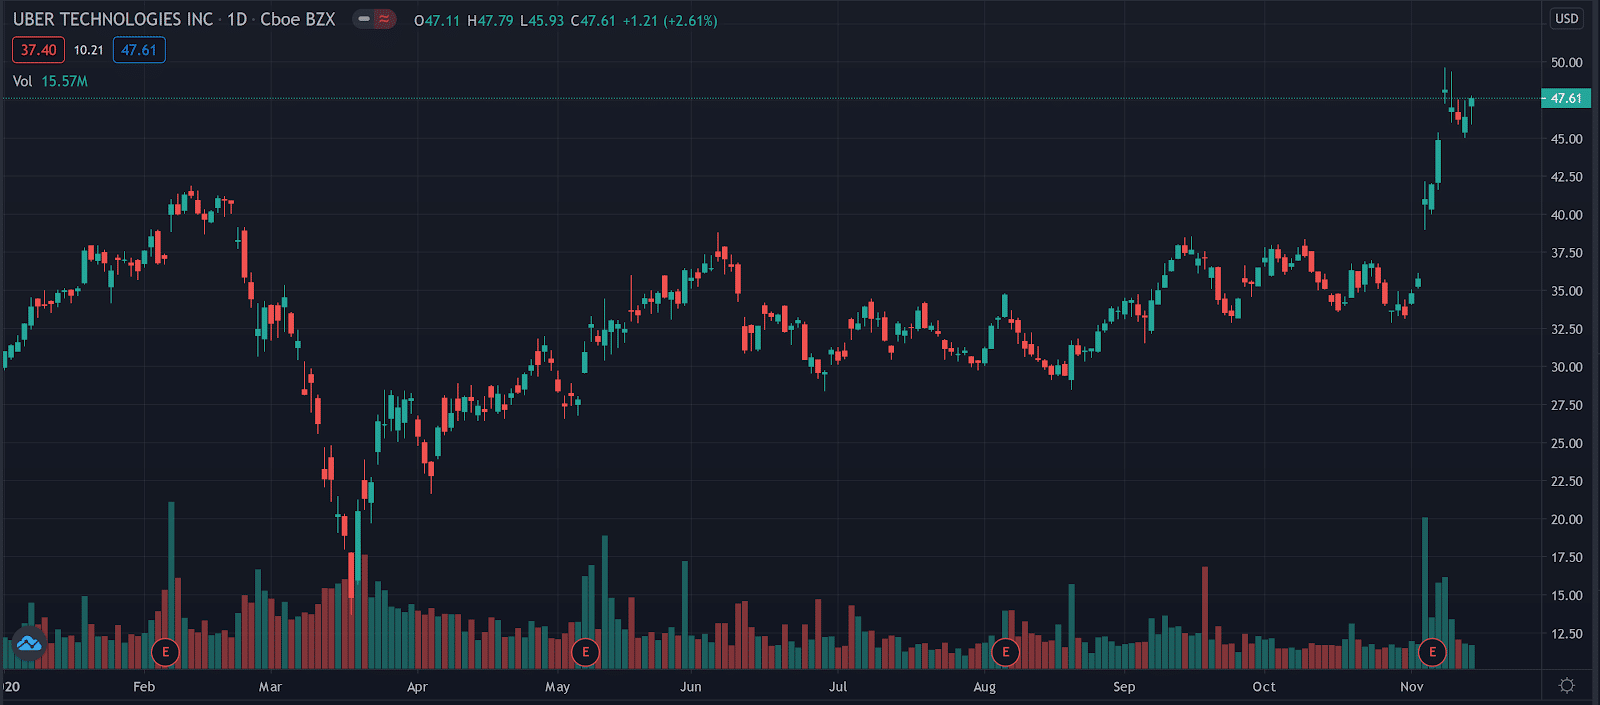Click the green 47.61 price axis label
Image resolution: width=1600 pixels, height=705 pixels.
pos(1566,98)
